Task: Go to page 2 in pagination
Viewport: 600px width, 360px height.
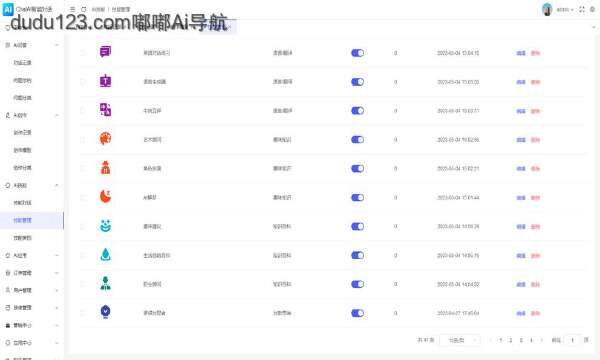Action: tap(510, 340)
